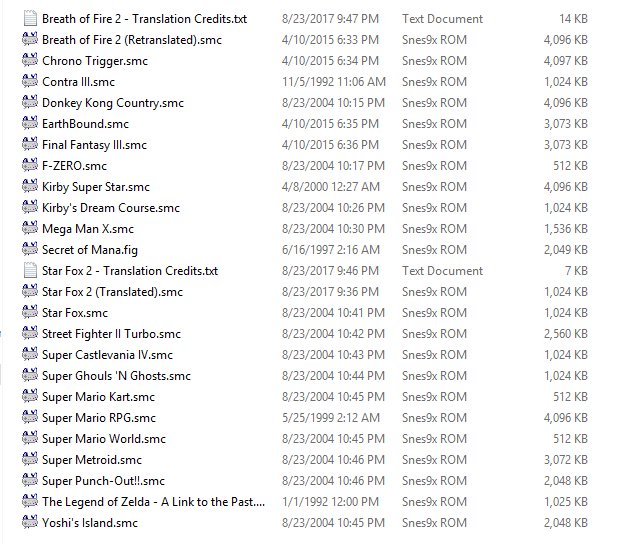This screenshot has width=622, height=544.
Task: Click the Super Metroid.smc ROM icon
Action: [30, 459]
